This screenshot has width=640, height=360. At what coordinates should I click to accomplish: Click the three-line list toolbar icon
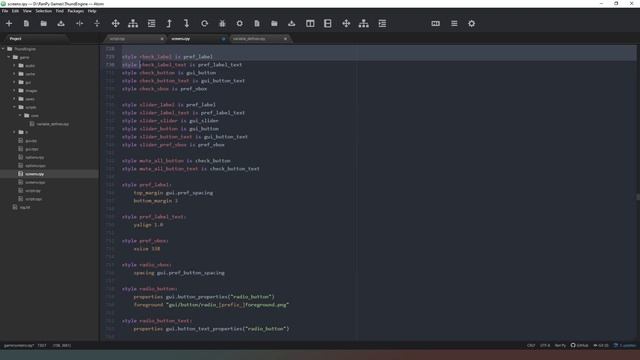[454, 24]
